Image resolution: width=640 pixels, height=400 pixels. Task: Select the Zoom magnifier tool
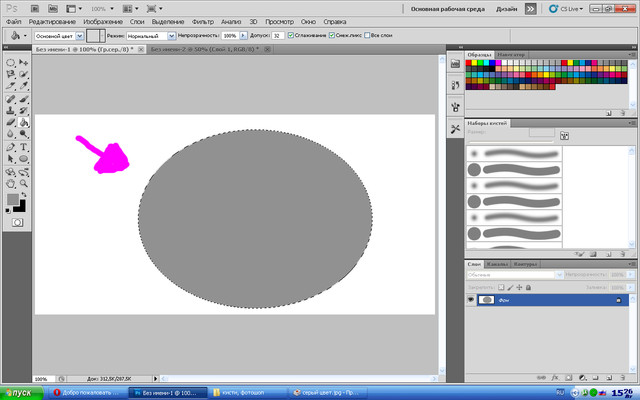[23, 183]
